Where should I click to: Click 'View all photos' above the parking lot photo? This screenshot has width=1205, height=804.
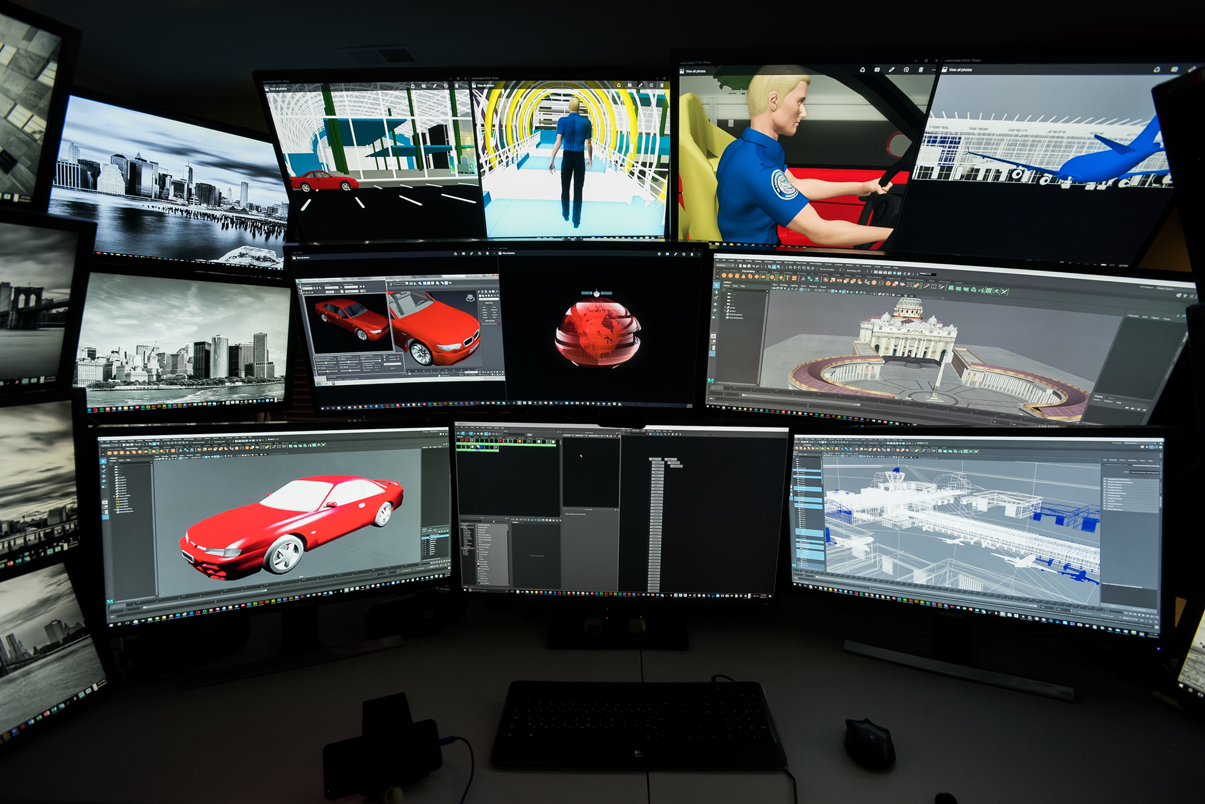(x=278, y=88)
